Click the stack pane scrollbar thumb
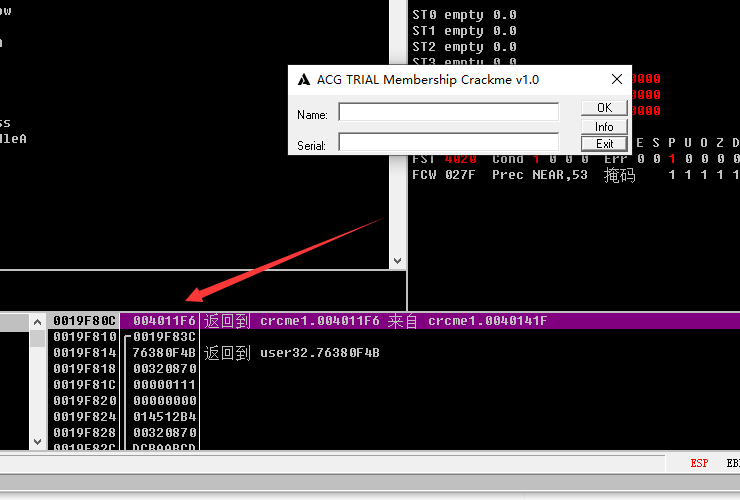This screenshot has width=740, height=500. tap(38, 339)
